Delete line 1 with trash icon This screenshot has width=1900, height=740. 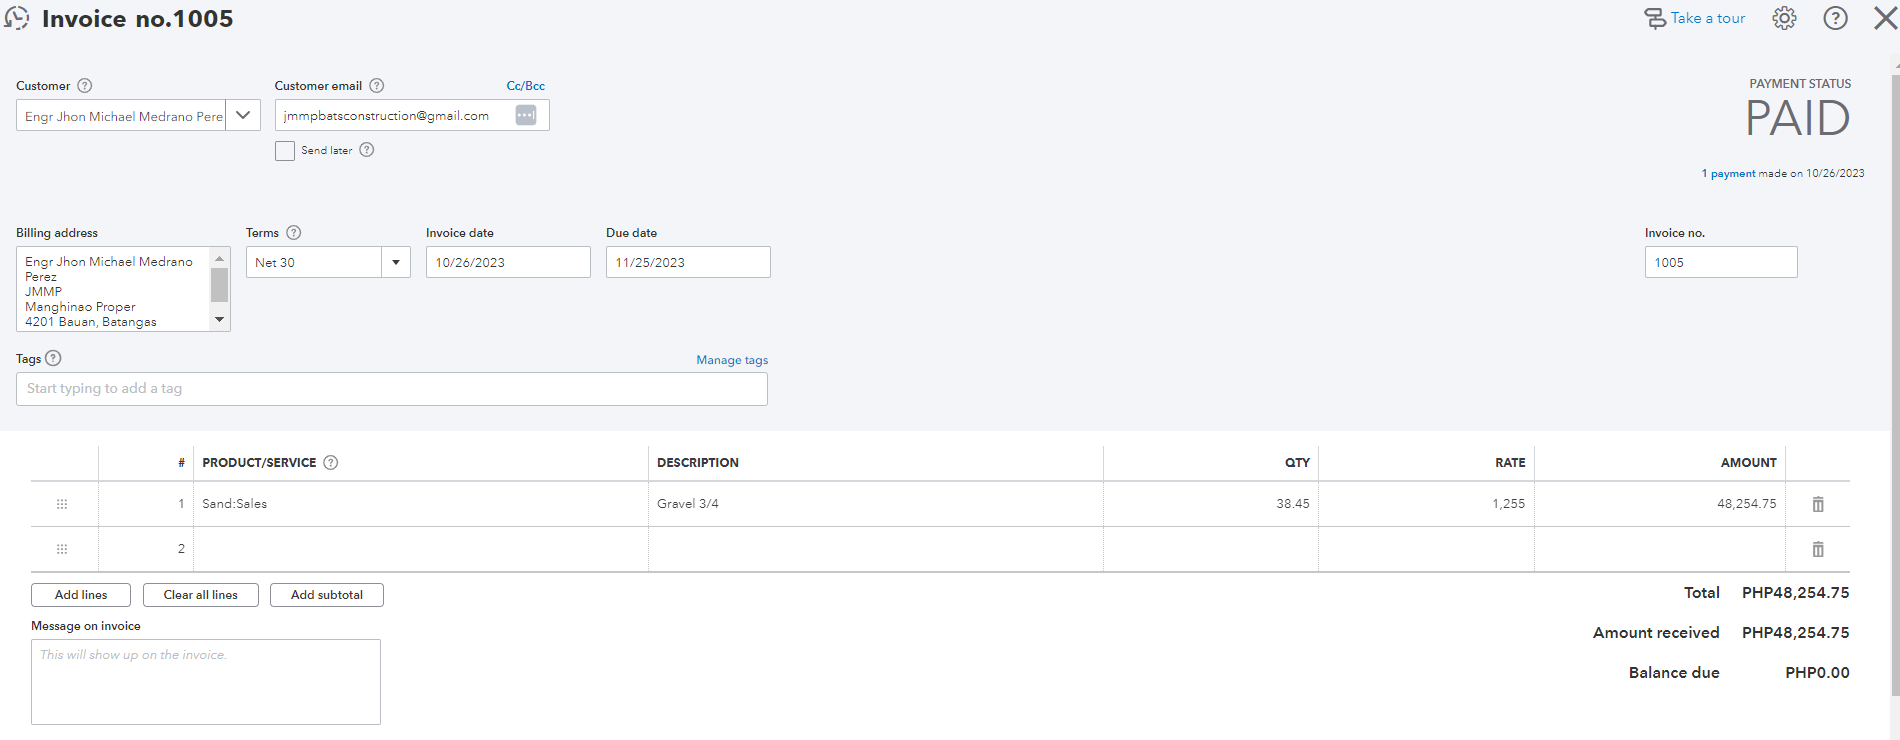pos(1818,504)
